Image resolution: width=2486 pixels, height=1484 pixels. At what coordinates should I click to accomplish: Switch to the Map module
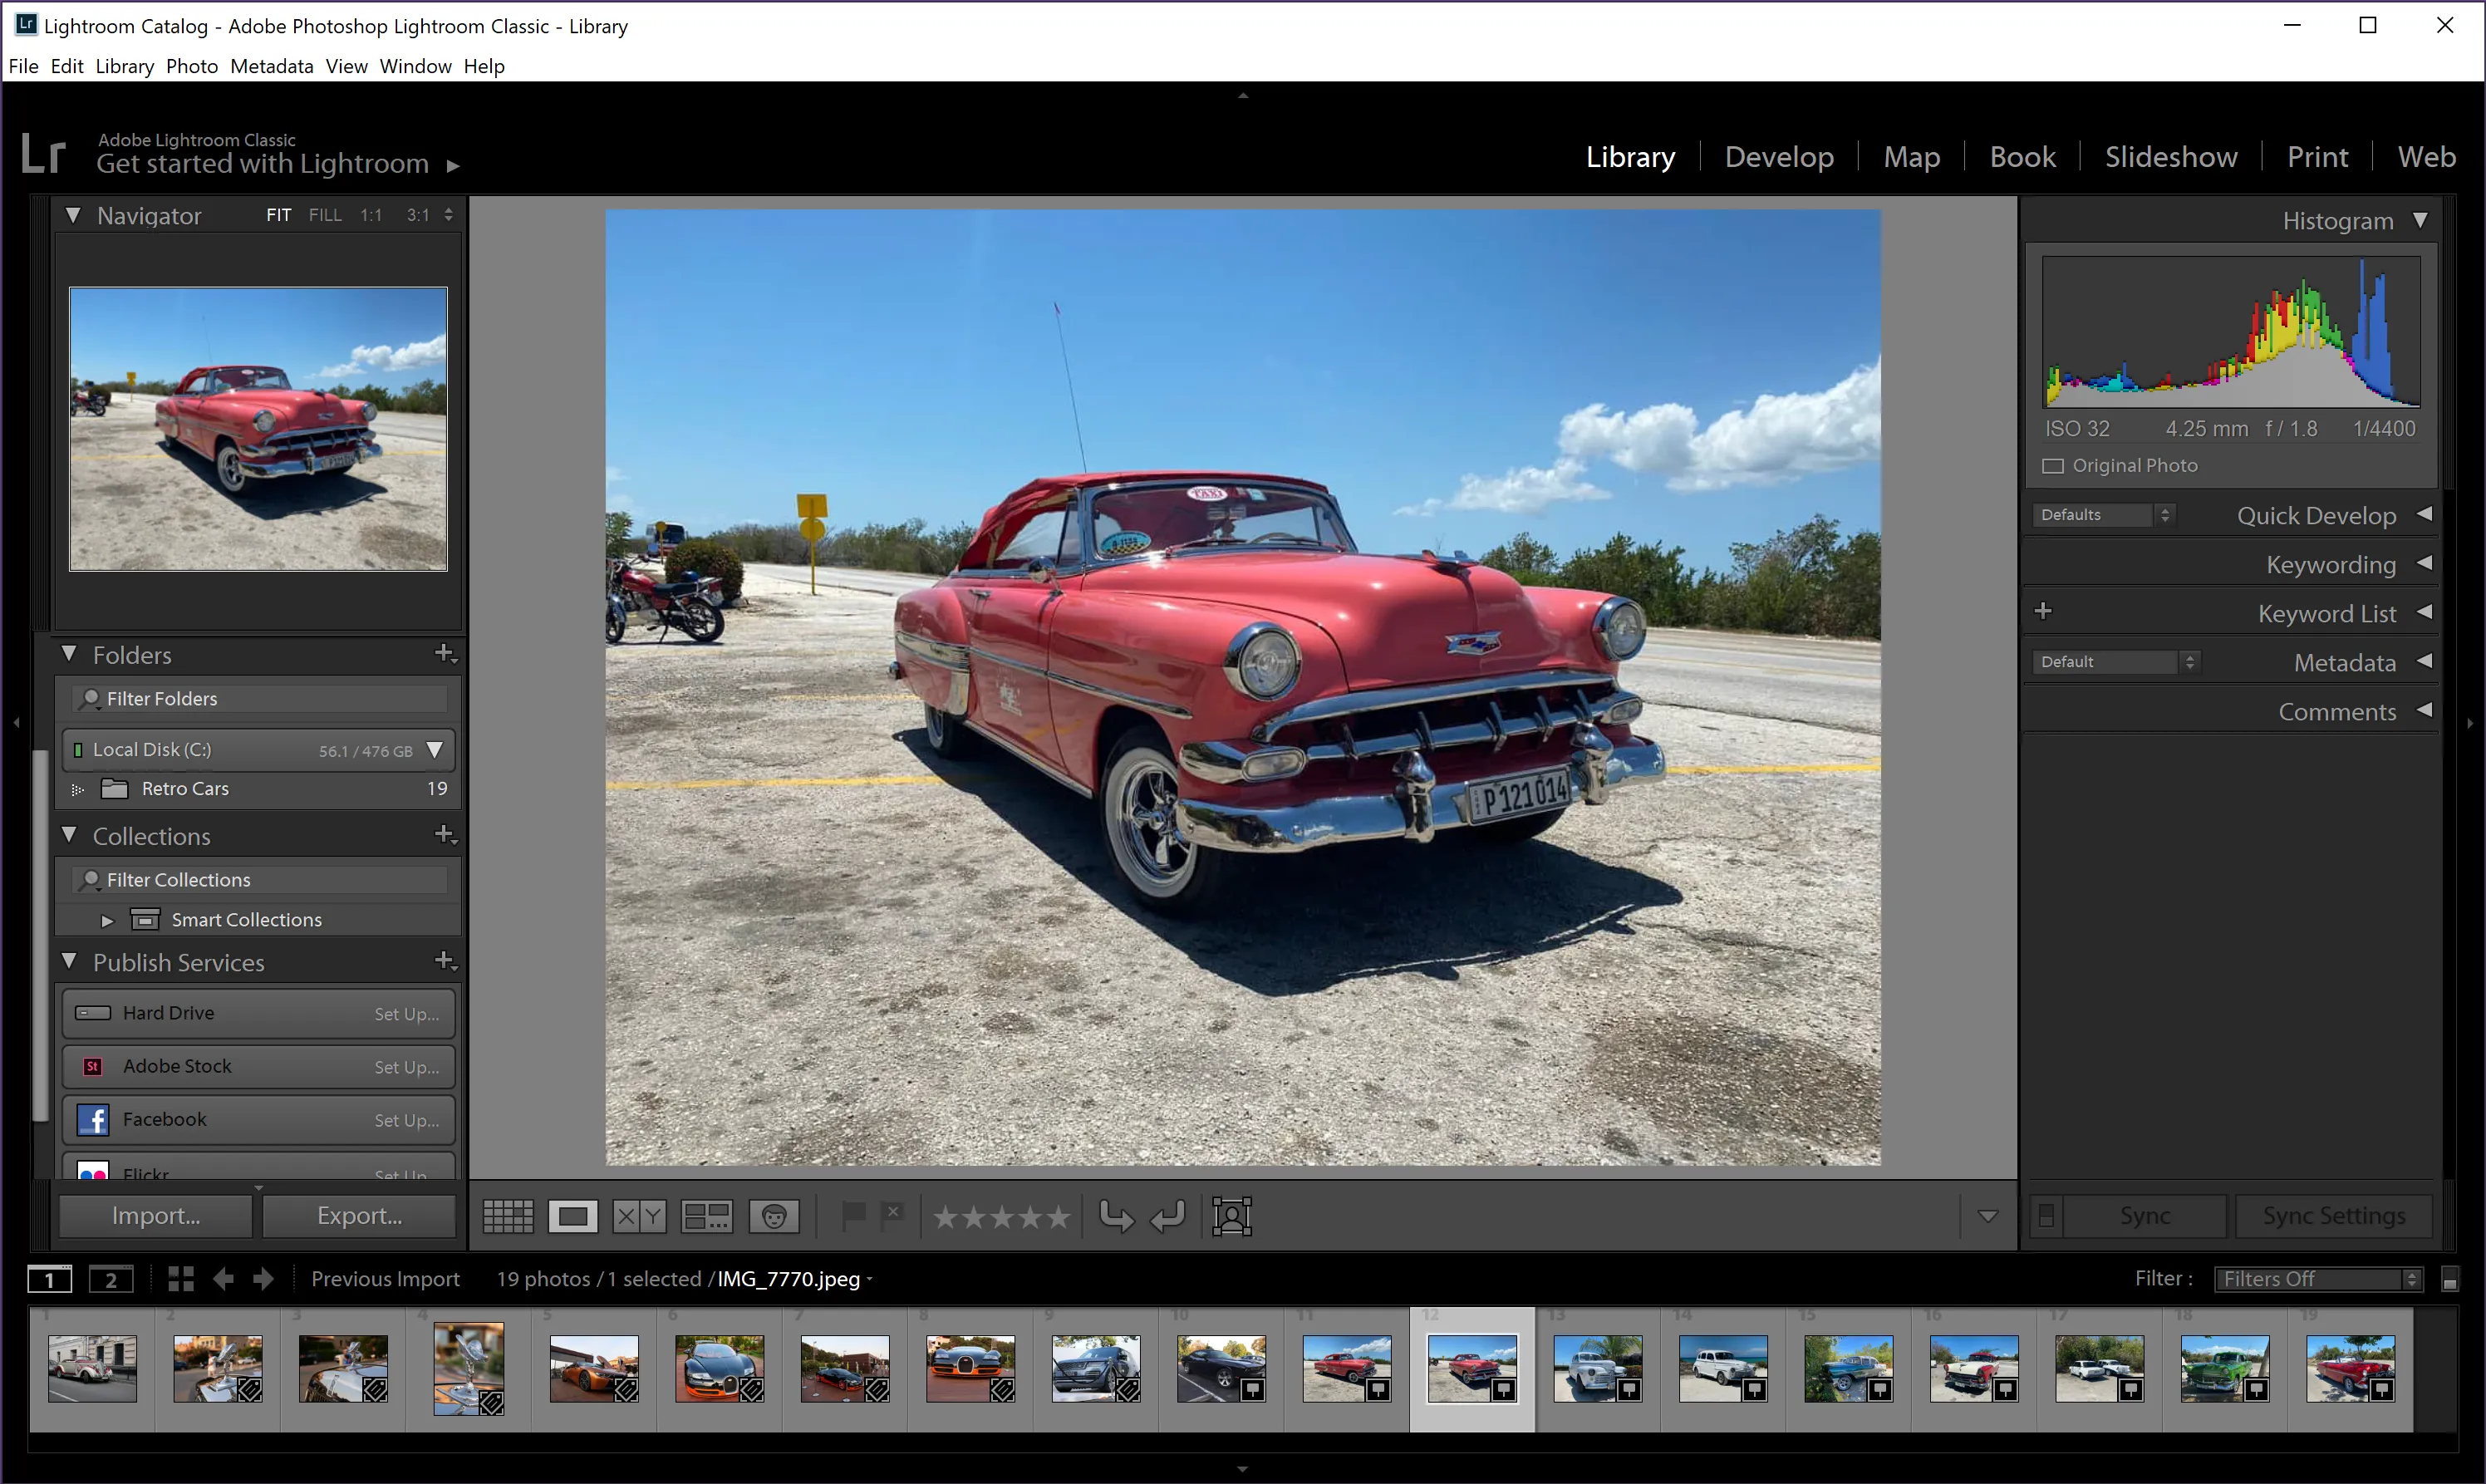pos(1910,155)
